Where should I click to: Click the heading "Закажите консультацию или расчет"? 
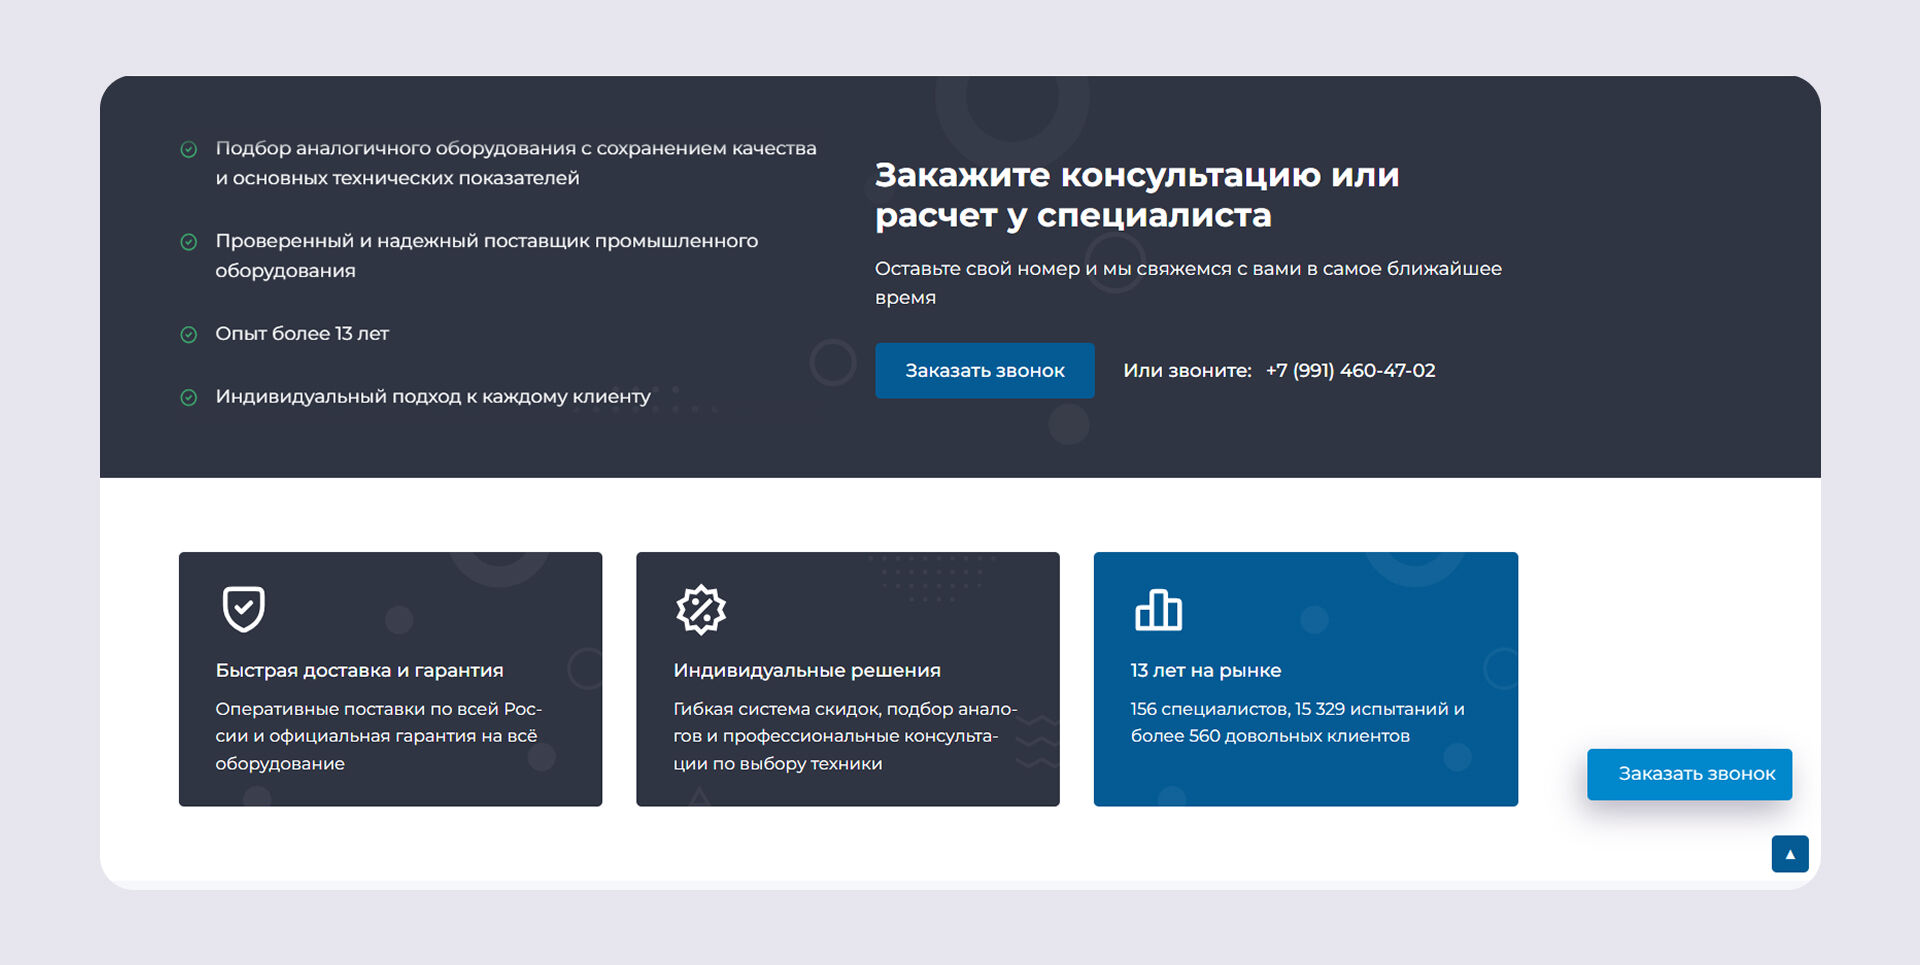1136,195
